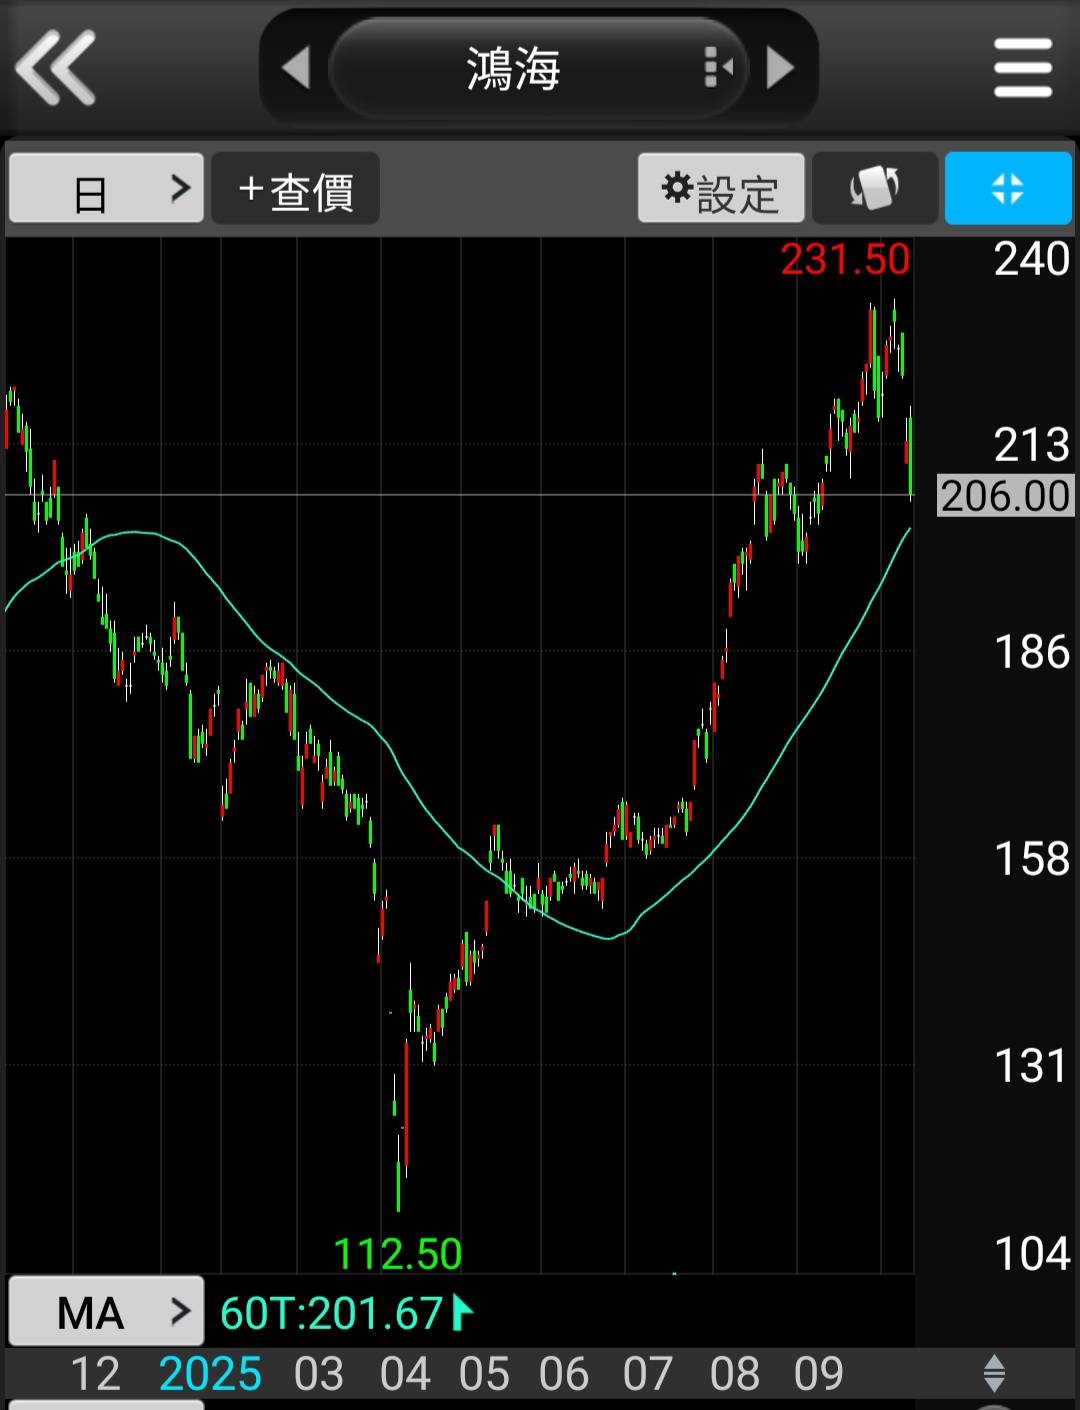
Task: Tap the 07 month label on the axis
Action: pos(647,1374)
